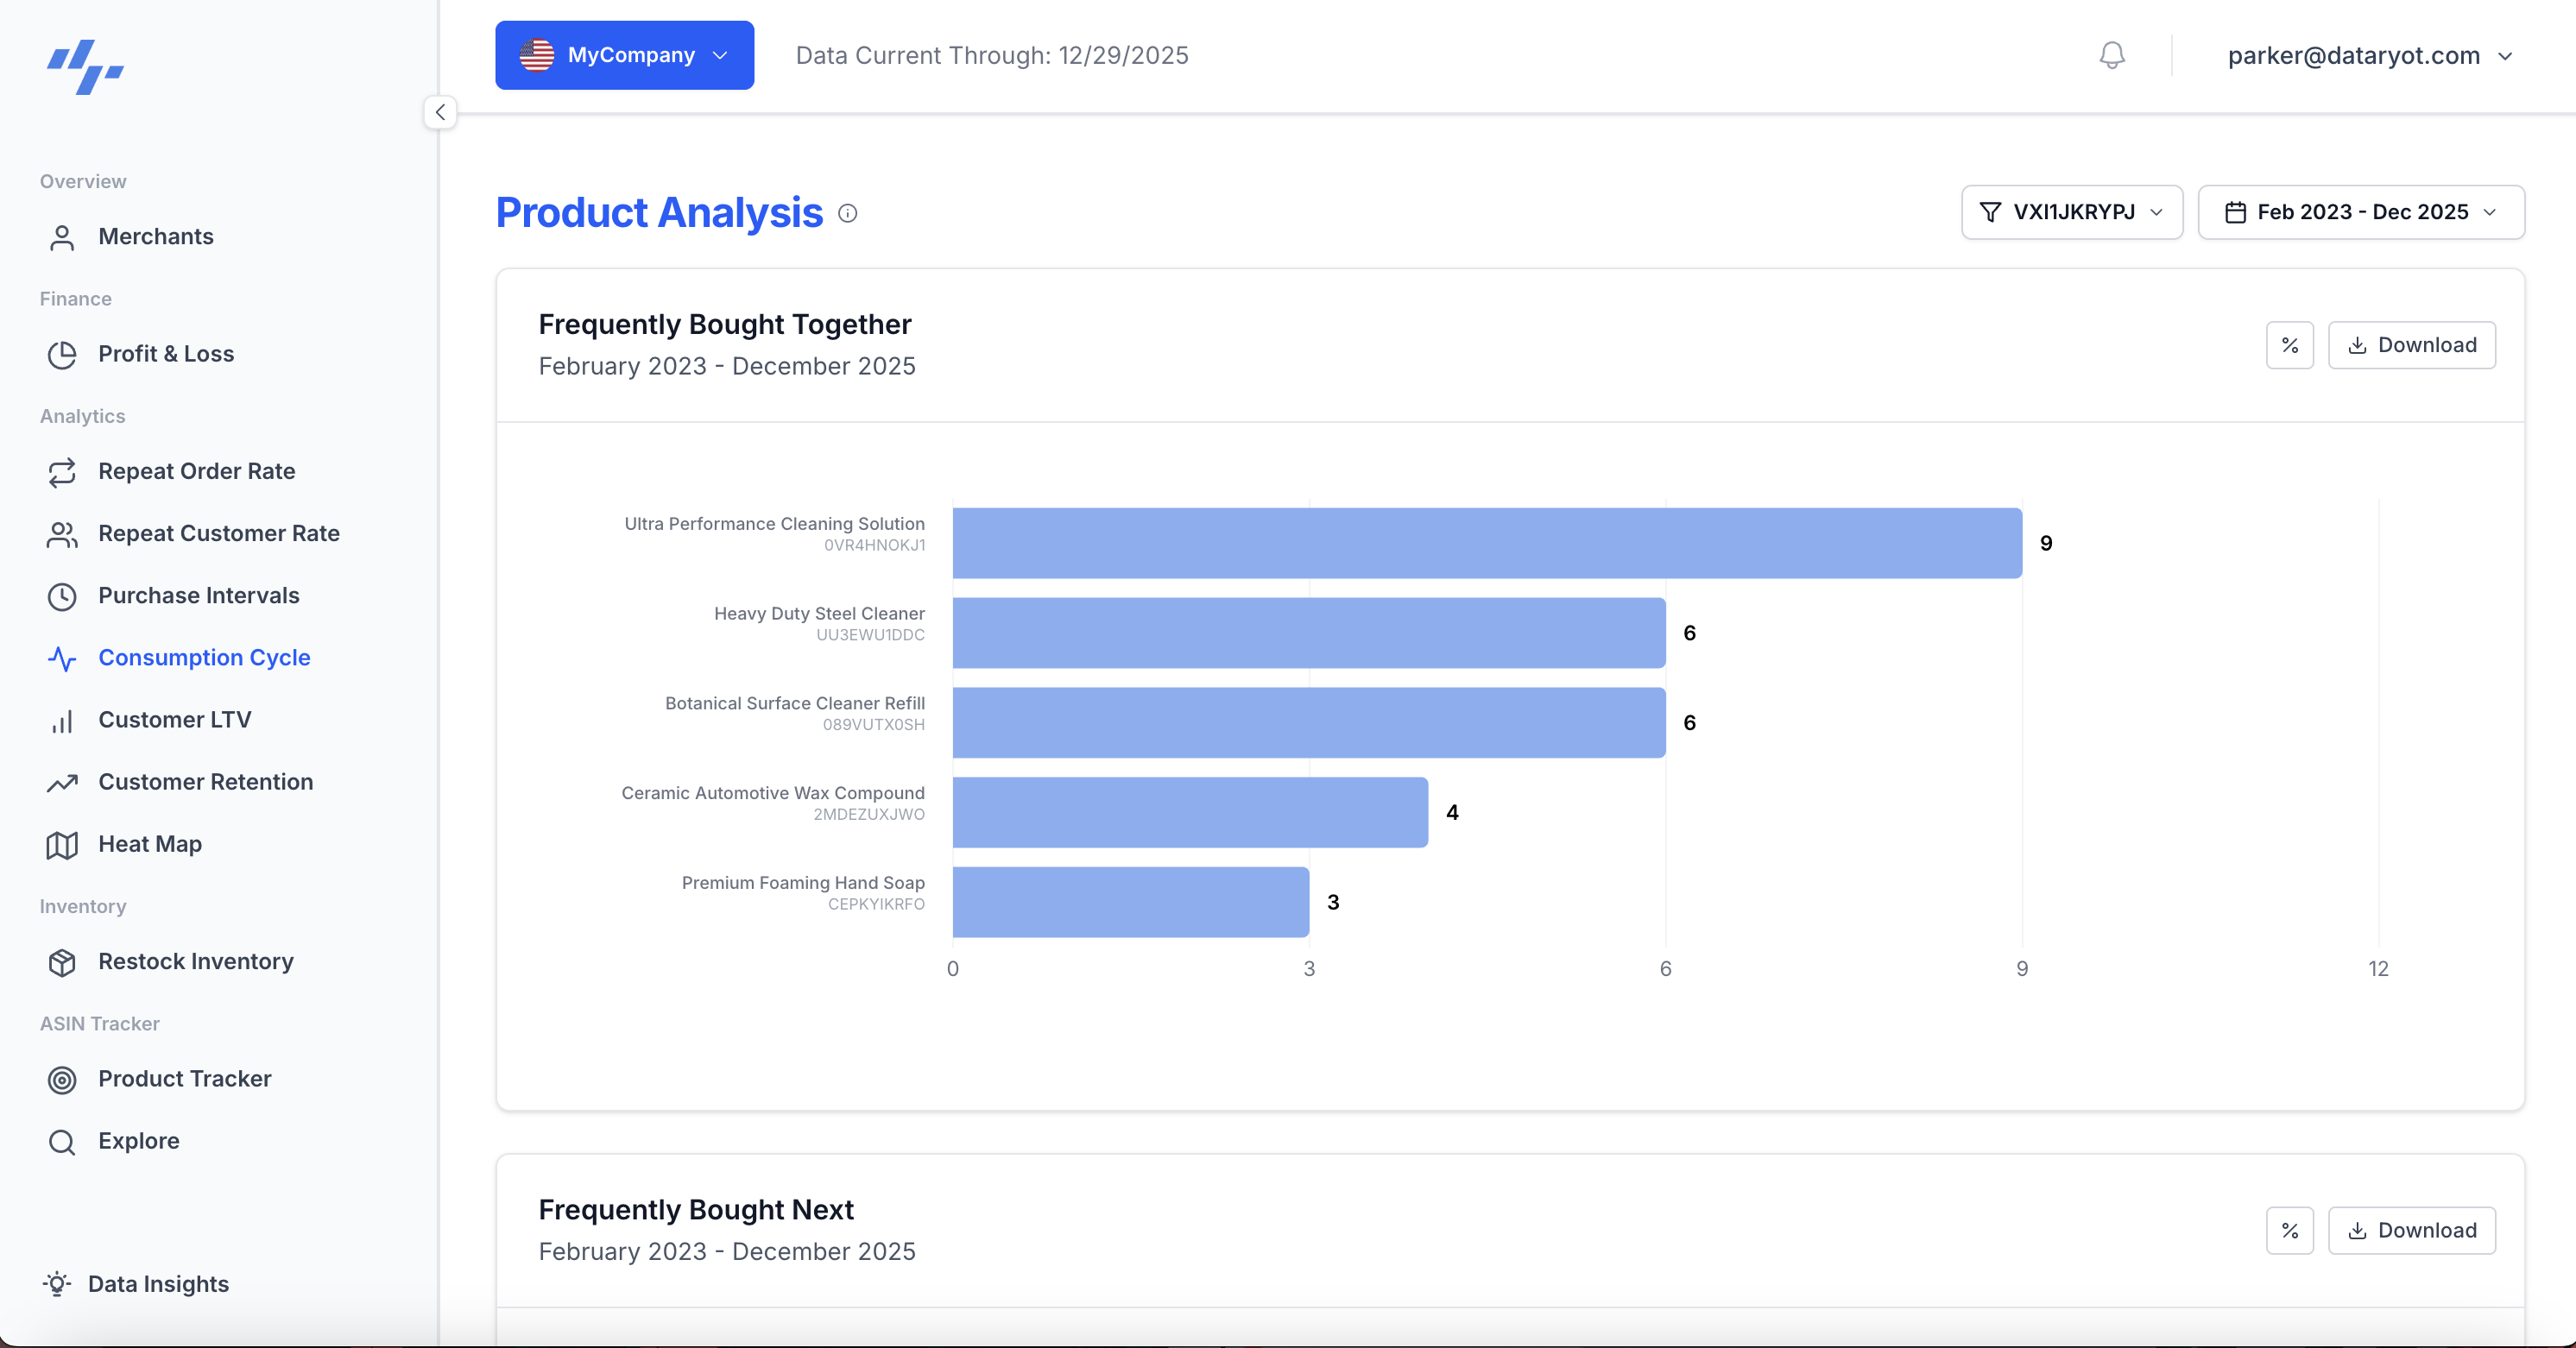Open the Feb 2023 - Dec 2025 date picker
The height and width of the screenshot is (1348, 2576).
(x=2361, y=212)
